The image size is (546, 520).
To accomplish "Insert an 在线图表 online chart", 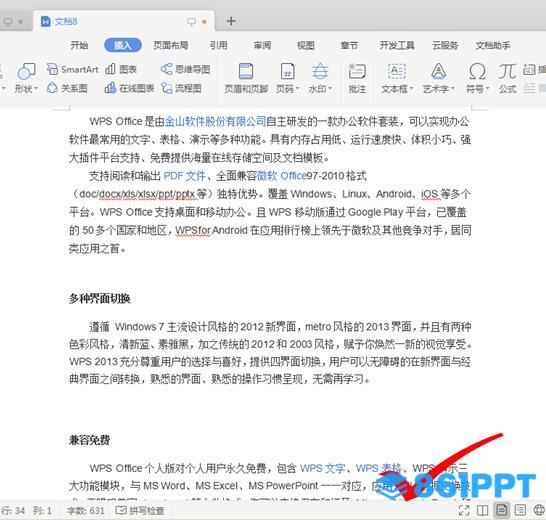I will [x=129, y=88].
